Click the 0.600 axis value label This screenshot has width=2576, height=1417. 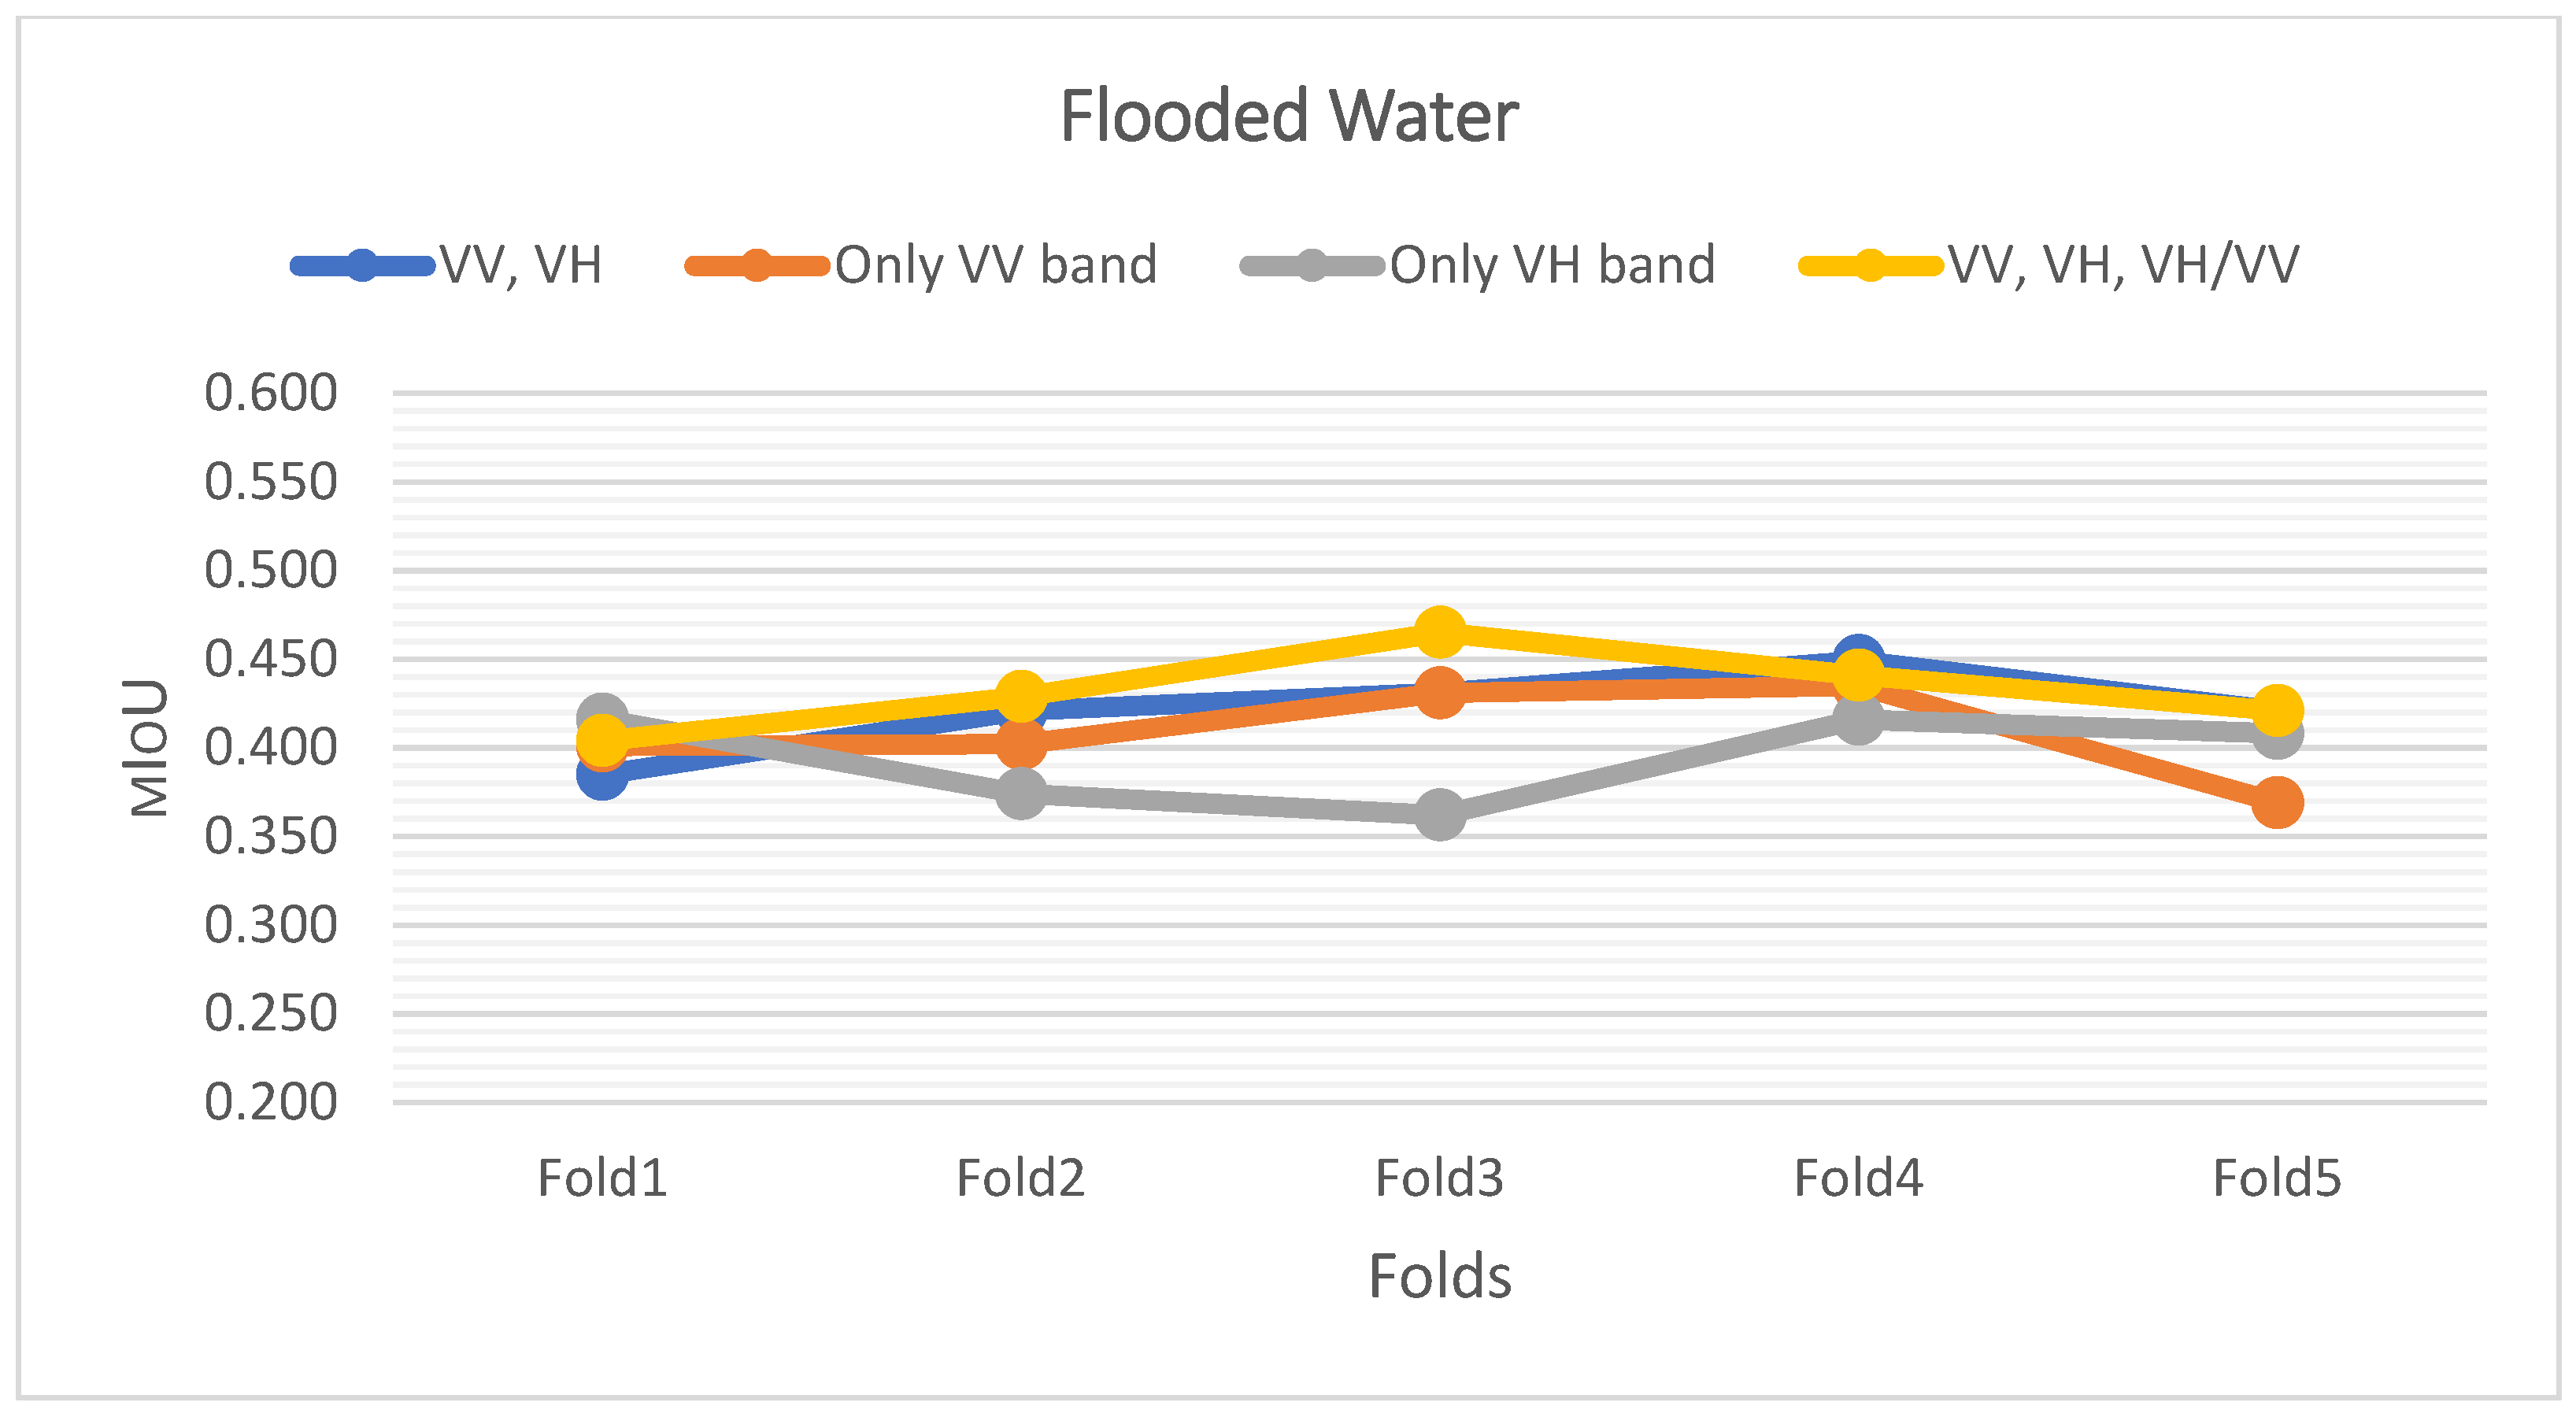tap(270, 393)
